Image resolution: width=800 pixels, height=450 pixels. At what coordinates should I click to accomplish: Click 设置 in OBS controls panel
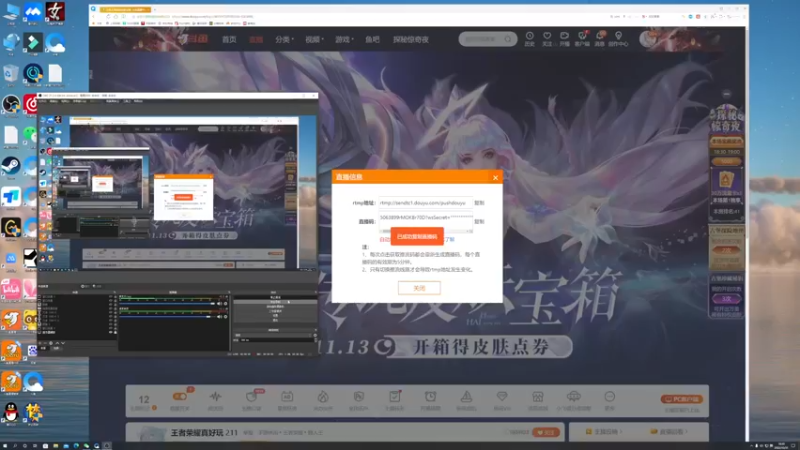(275, 316)
